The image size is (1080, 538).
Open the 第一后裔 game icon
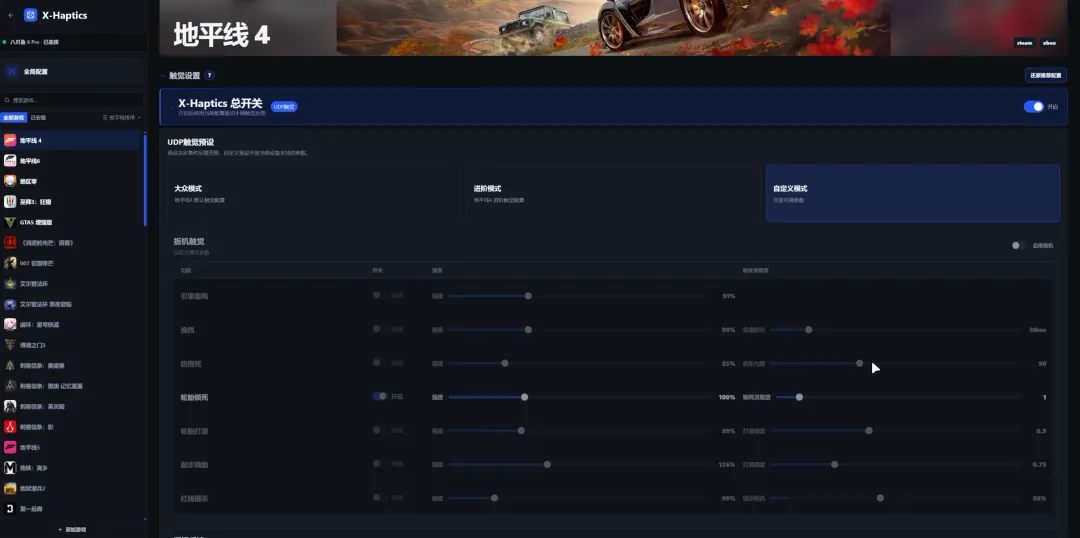pyautogui.click(x=10, y=509)
